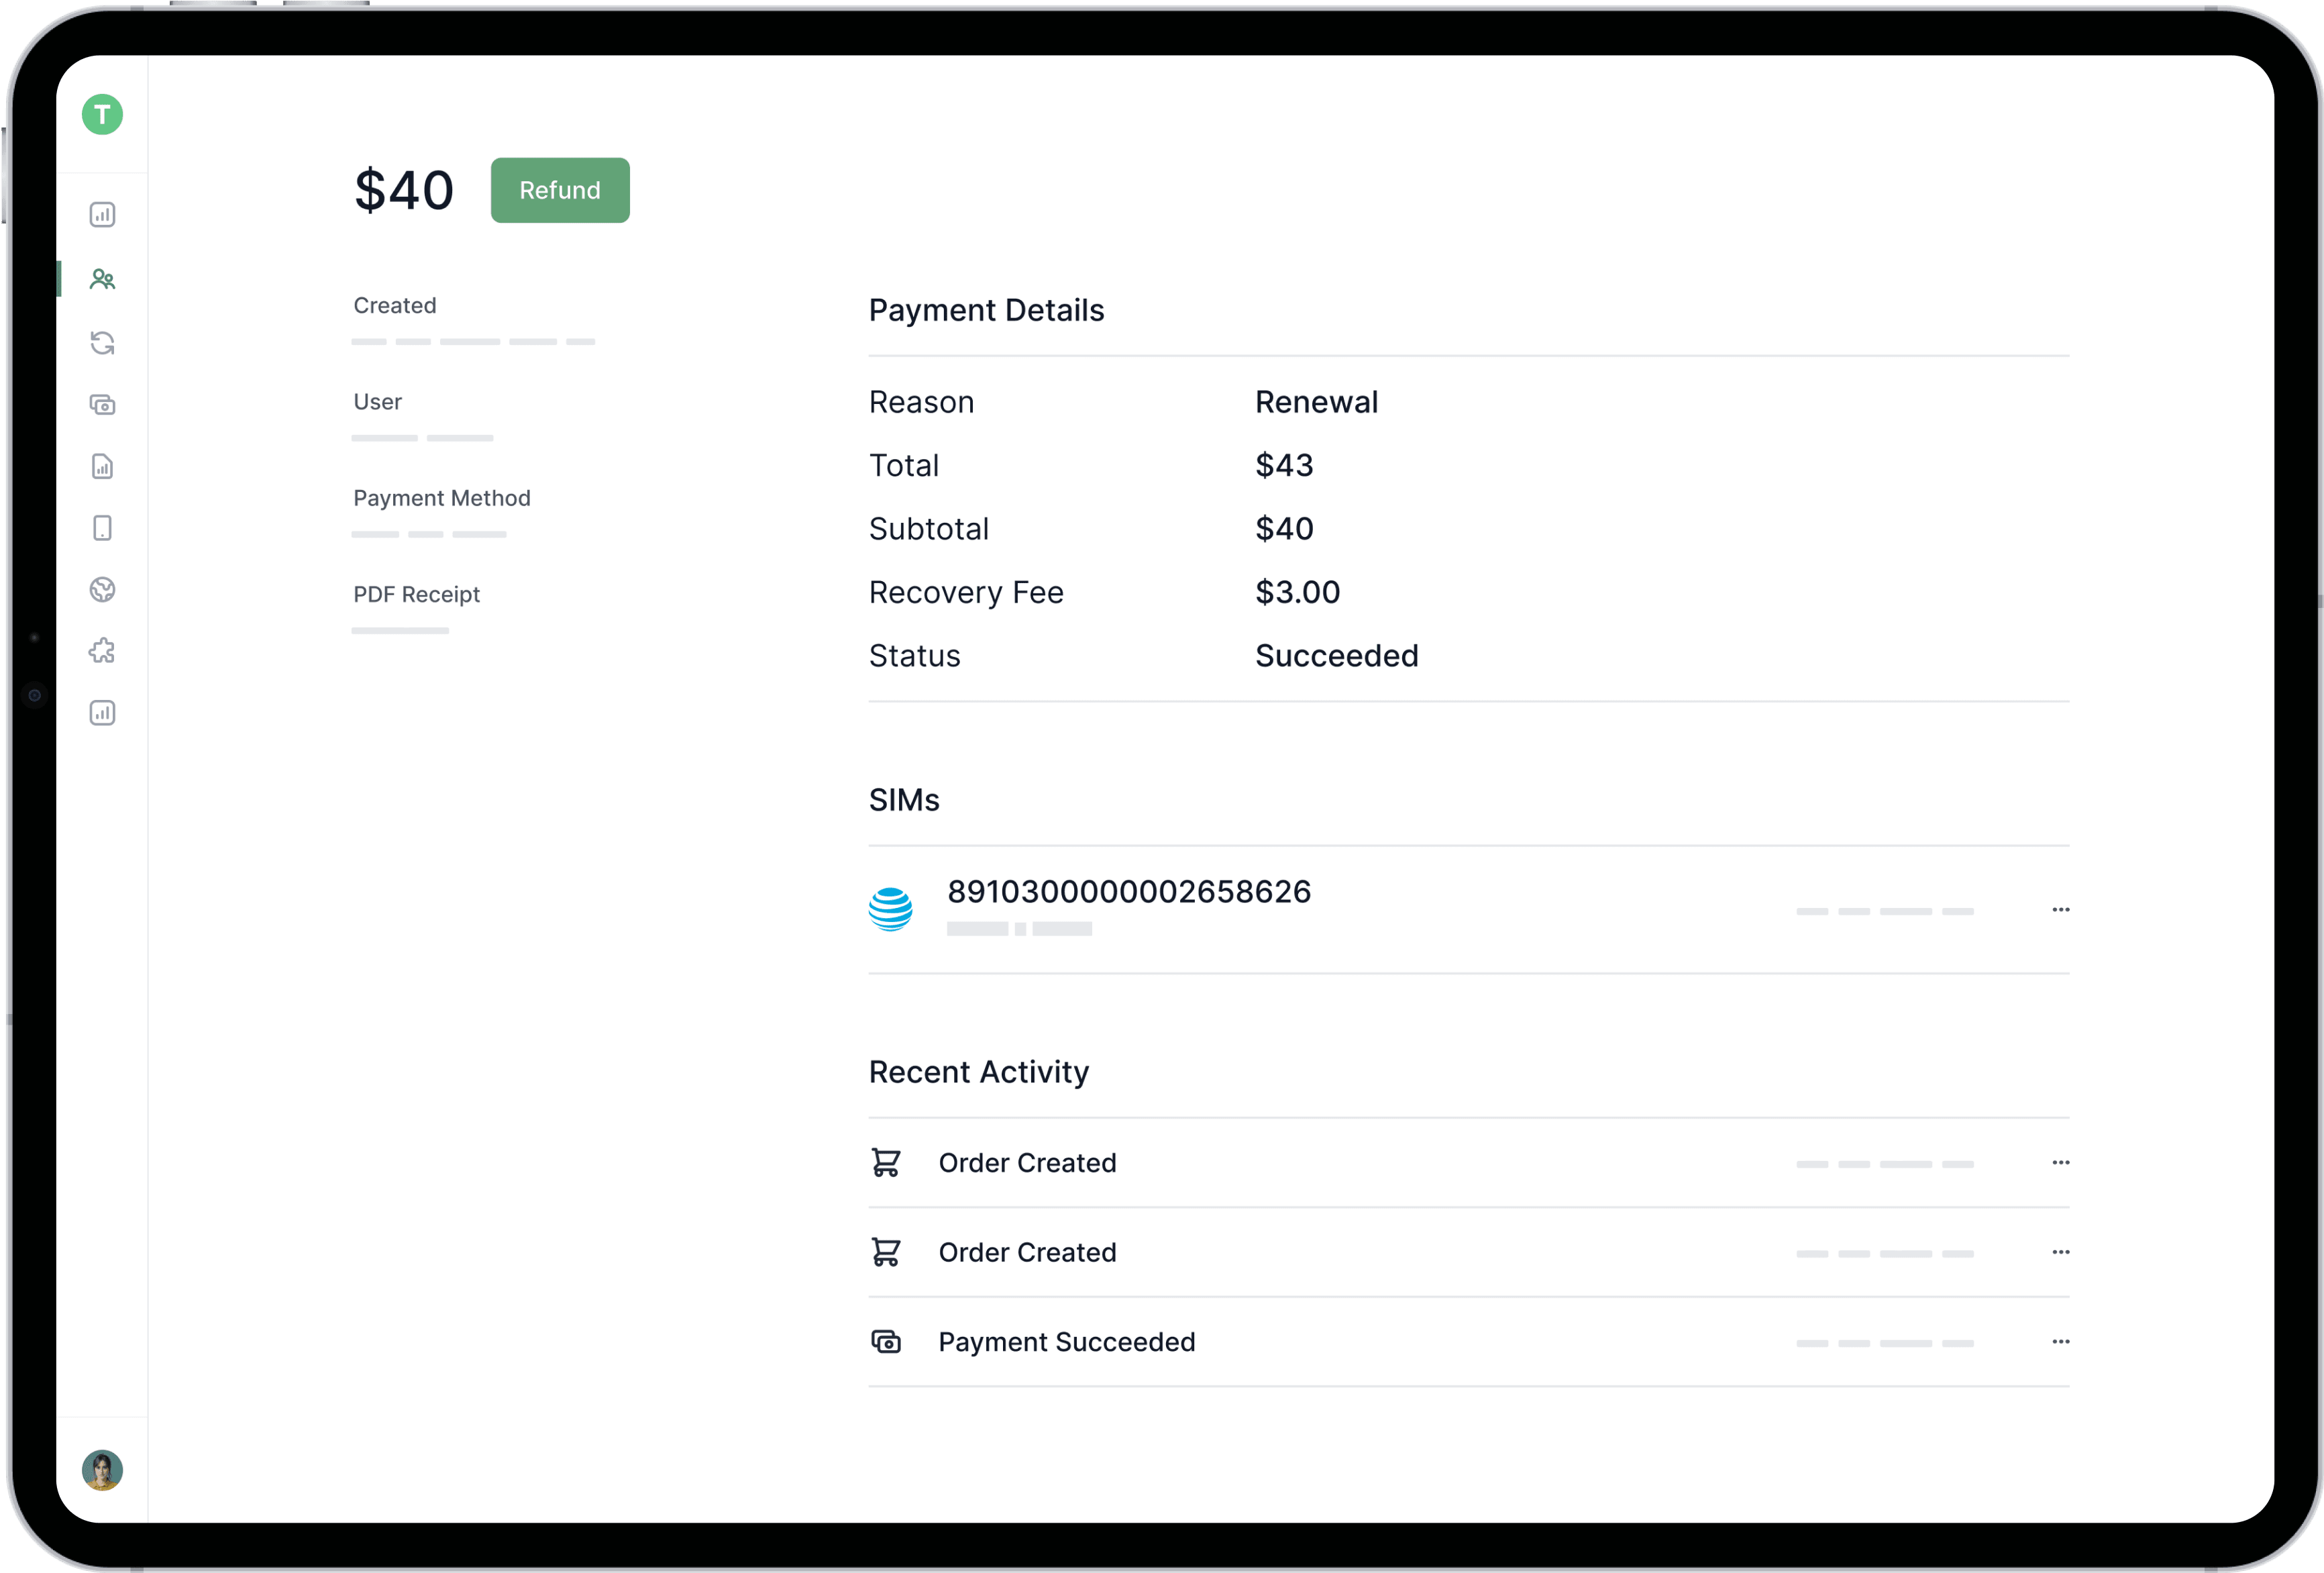Click the green T workspace logo

102,115
